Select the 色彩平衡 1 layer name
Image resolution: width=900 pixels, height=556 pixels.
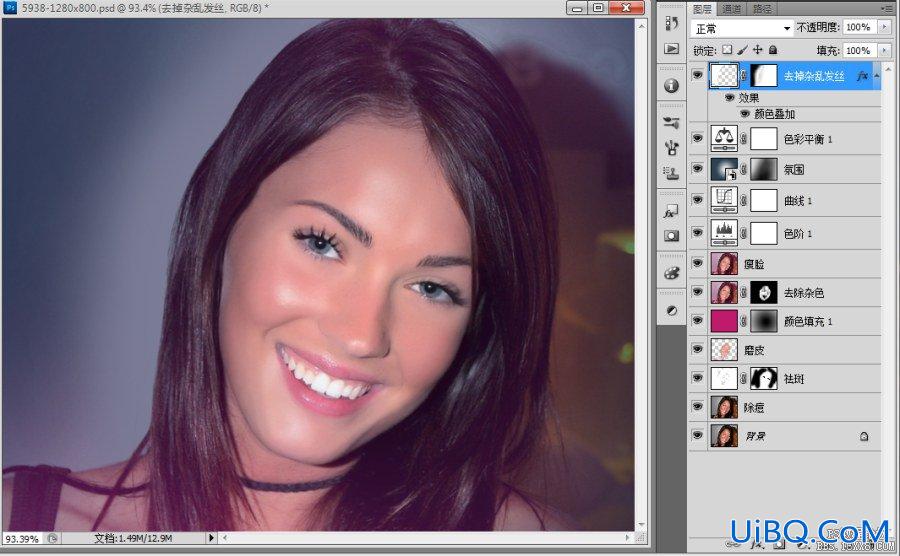(x=808, y=139)
